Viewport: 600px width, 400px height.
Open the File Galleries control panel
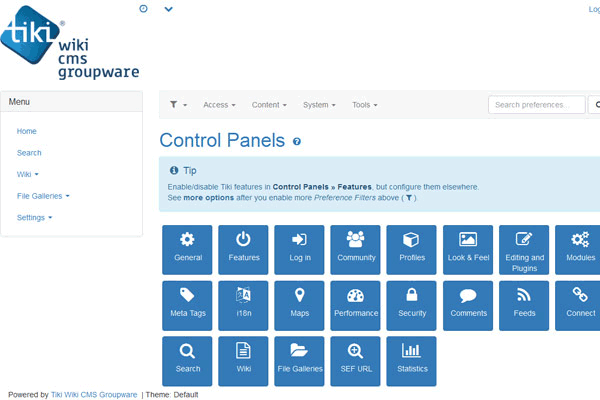coord(299,361)
